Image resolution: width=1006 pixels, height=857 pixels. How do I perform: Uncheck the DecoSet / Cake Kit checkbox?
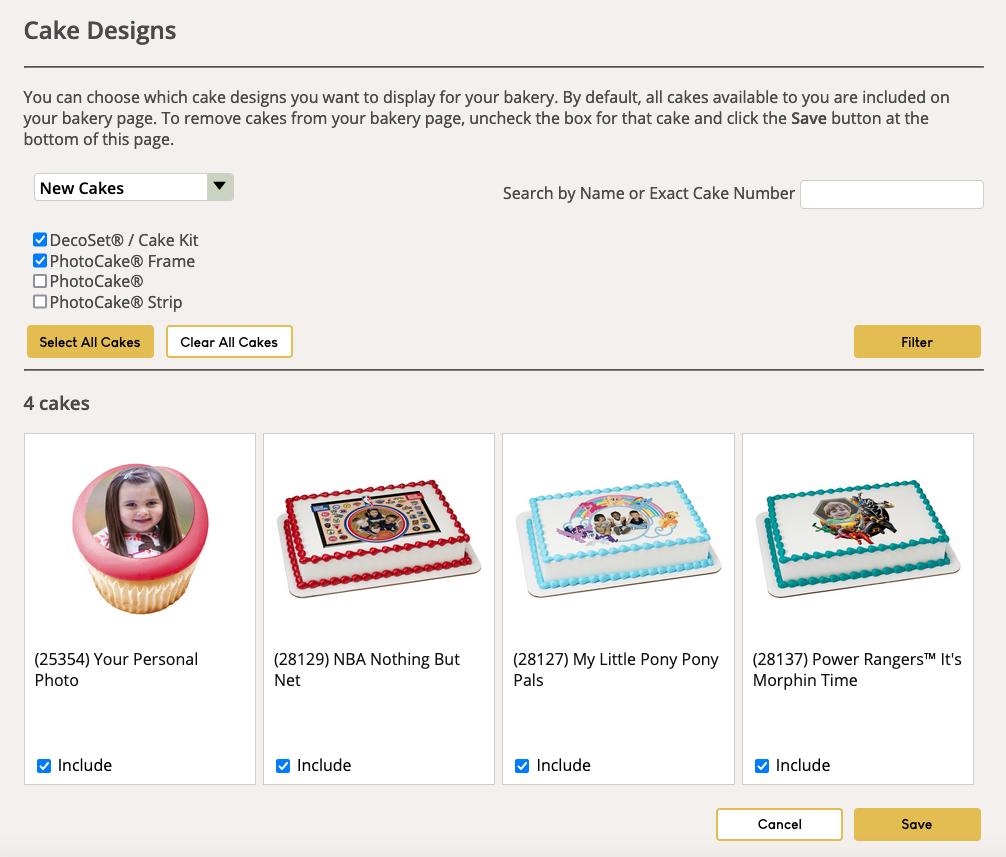tap(40, 240)
